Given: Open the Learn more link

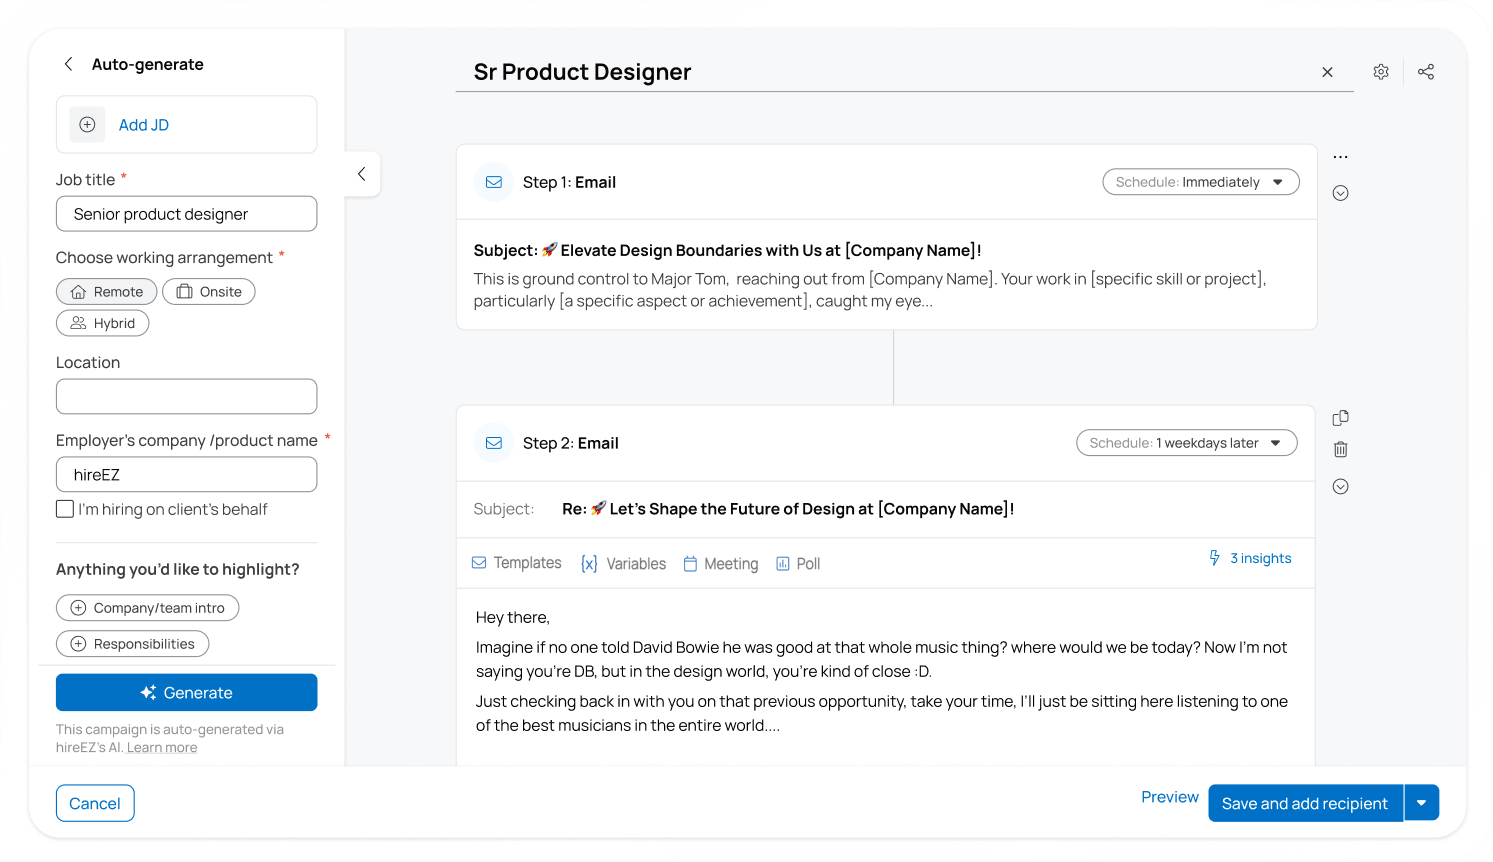Looking at the screenshot, I should 162,748.
